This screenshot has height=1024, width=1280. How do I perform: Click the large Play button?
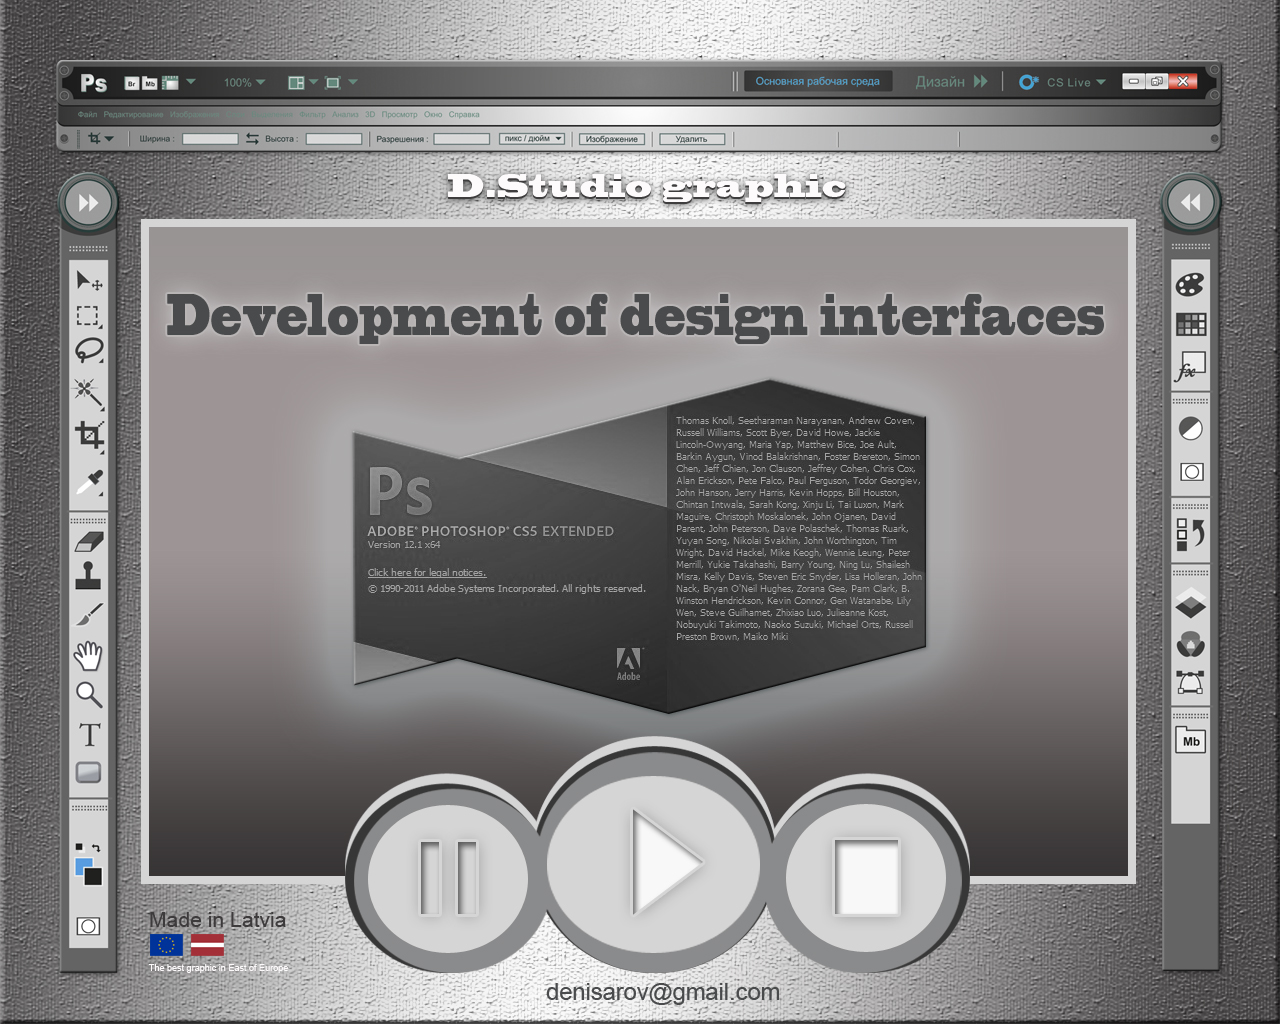656,863
